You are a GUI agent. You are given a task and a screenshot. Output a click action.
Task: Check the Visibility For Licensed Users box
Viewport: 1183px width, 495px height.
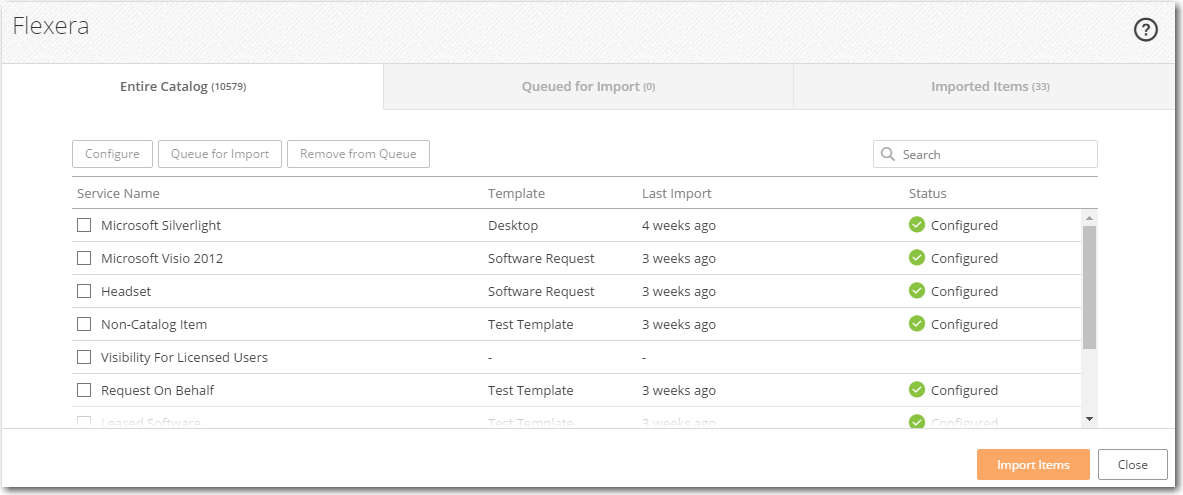pyautogui.click(x=84, y=357)
